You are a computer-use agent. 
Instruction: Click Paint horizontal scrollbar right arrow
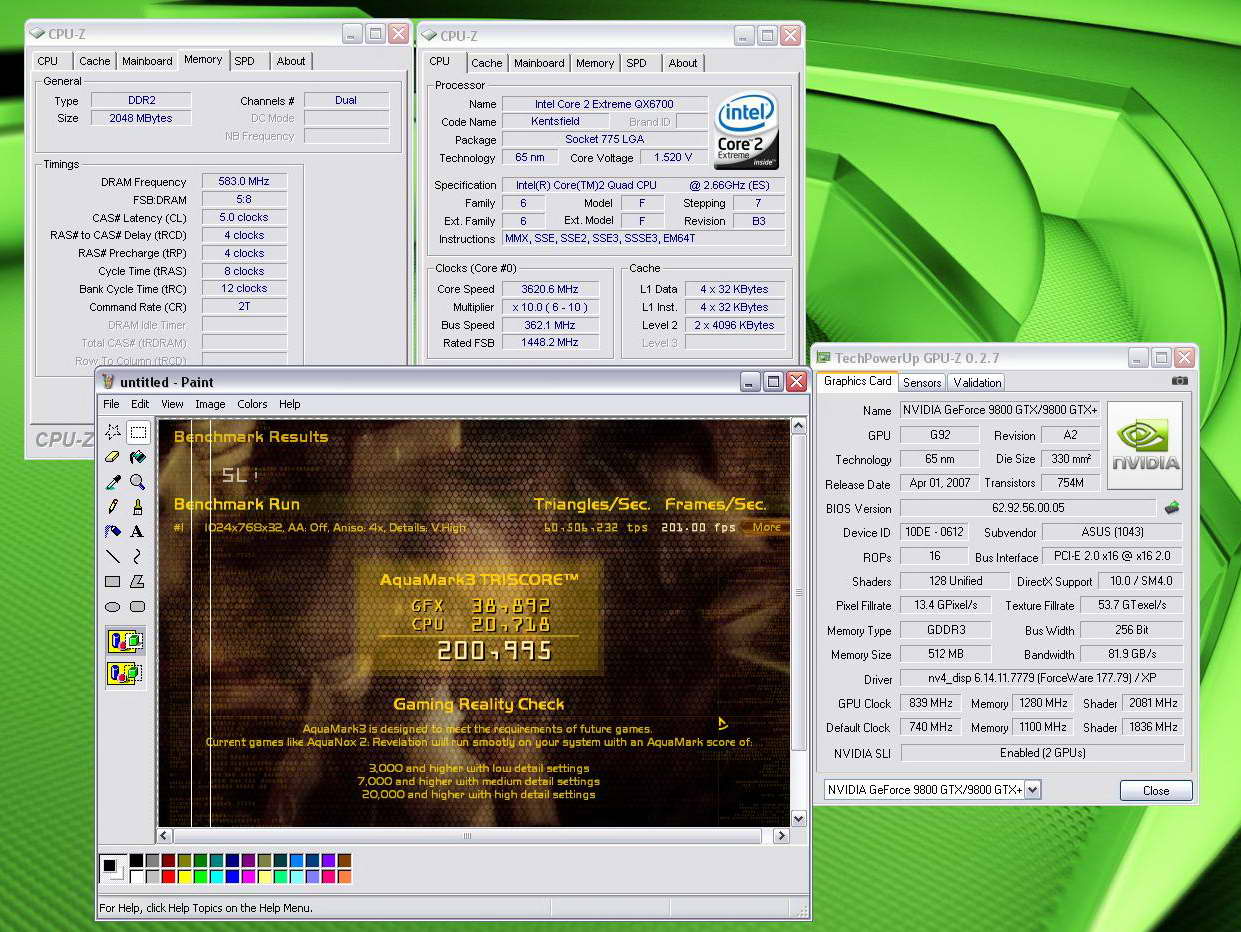pos(781,835)
